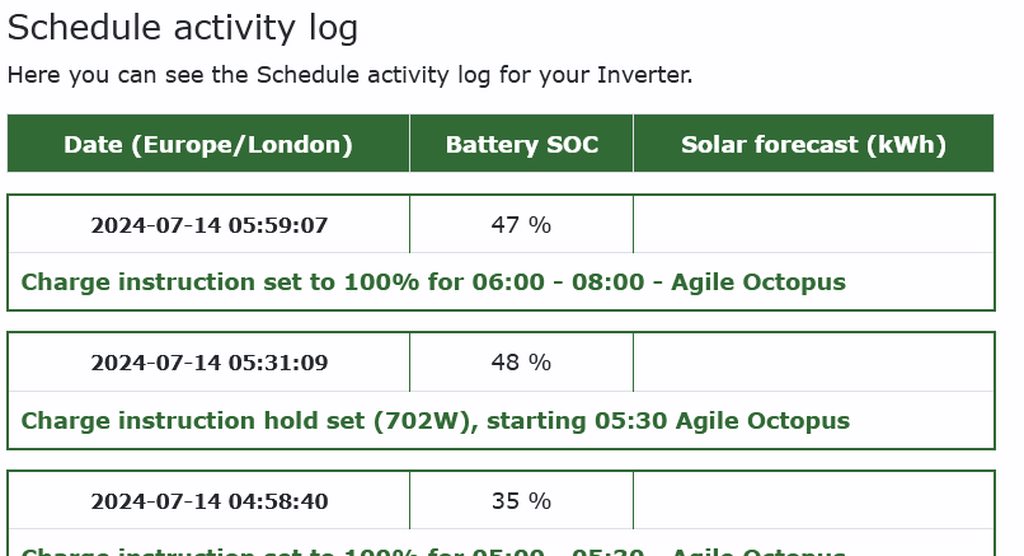Click the Date (Europe/London) column header
1024x556 pixels.
(208, 144)
